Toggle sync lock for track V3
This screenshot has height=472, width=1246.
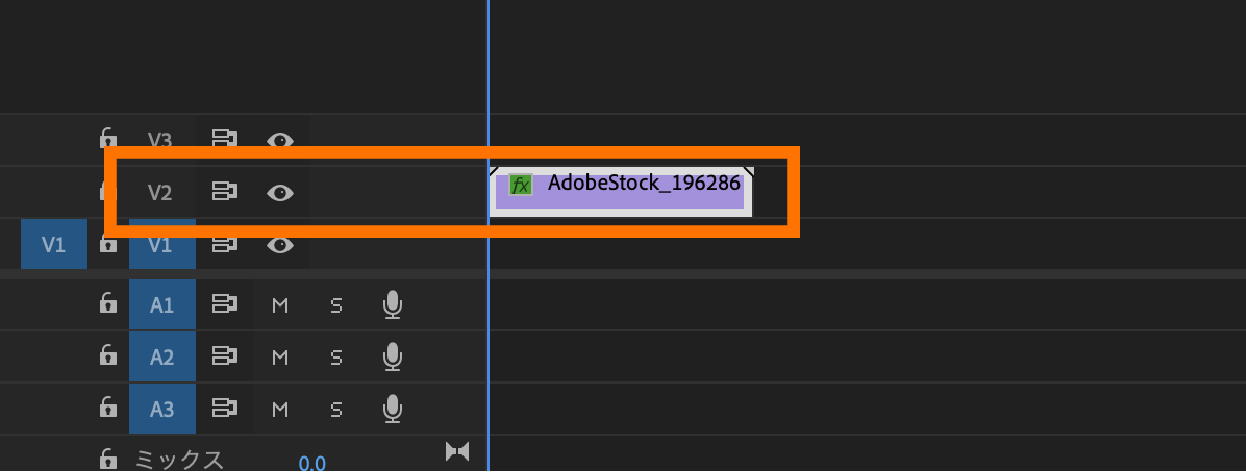pos(223,140)
